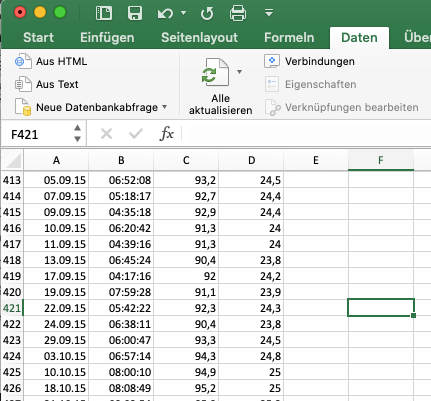Screen dimensions: 431x401
Task: Click the Alle aktualisieren refresh icon
Action: click(x=215, y=73)
